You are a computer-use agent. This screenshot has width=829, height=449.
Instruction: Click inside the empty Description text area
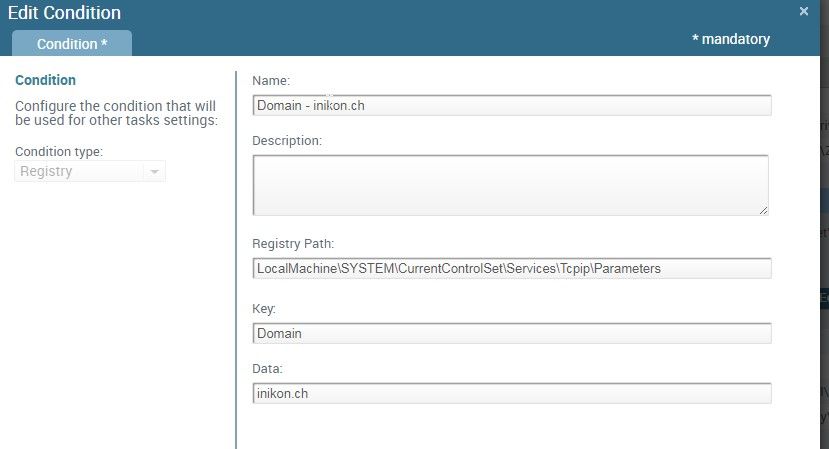click(510, 184)
